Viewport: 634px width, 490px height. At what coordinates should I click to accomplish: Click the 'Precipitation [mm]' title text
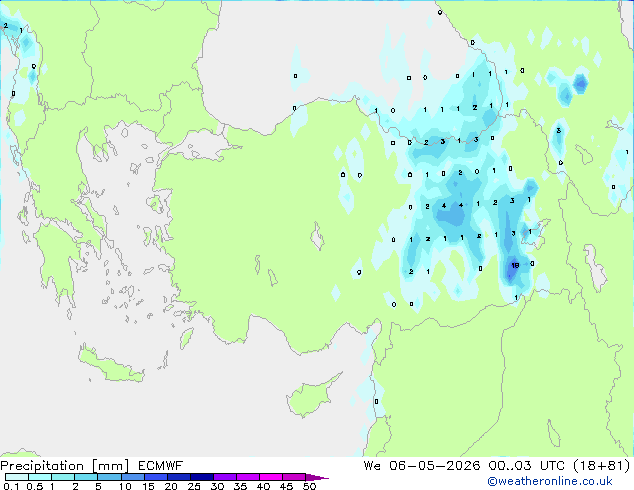(x=65, y=466)
